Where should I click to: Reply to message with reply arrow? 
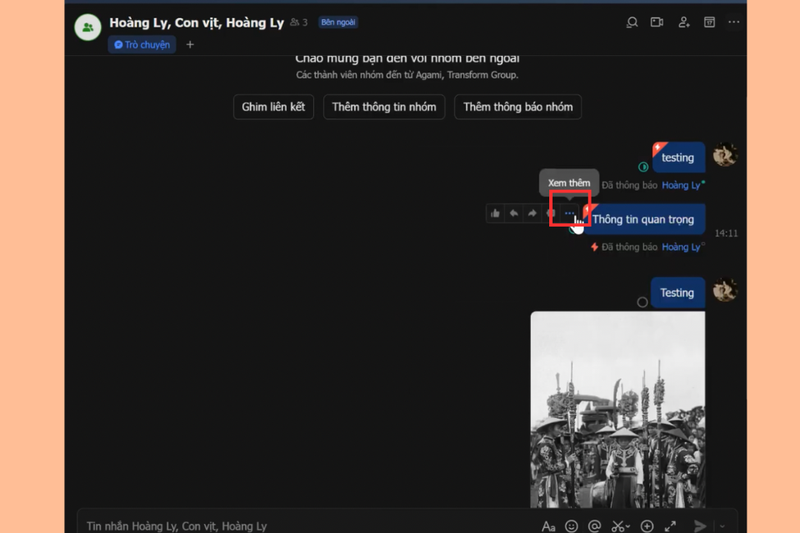[514, 213]
